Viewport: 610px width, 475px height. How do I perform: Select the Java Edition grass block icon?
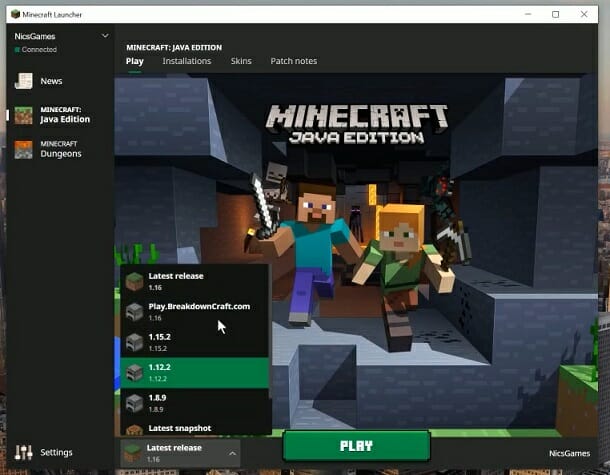tap(23, 116)
